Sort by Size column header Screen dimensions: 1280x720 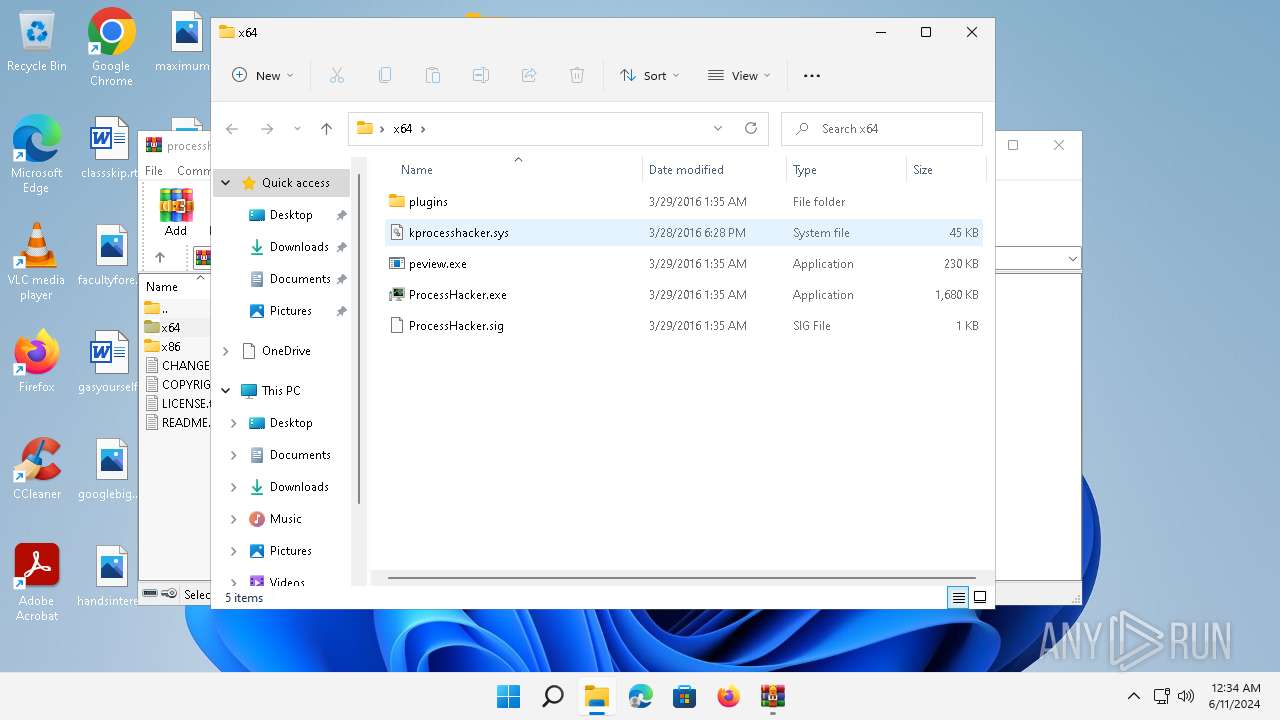point(946,170)
